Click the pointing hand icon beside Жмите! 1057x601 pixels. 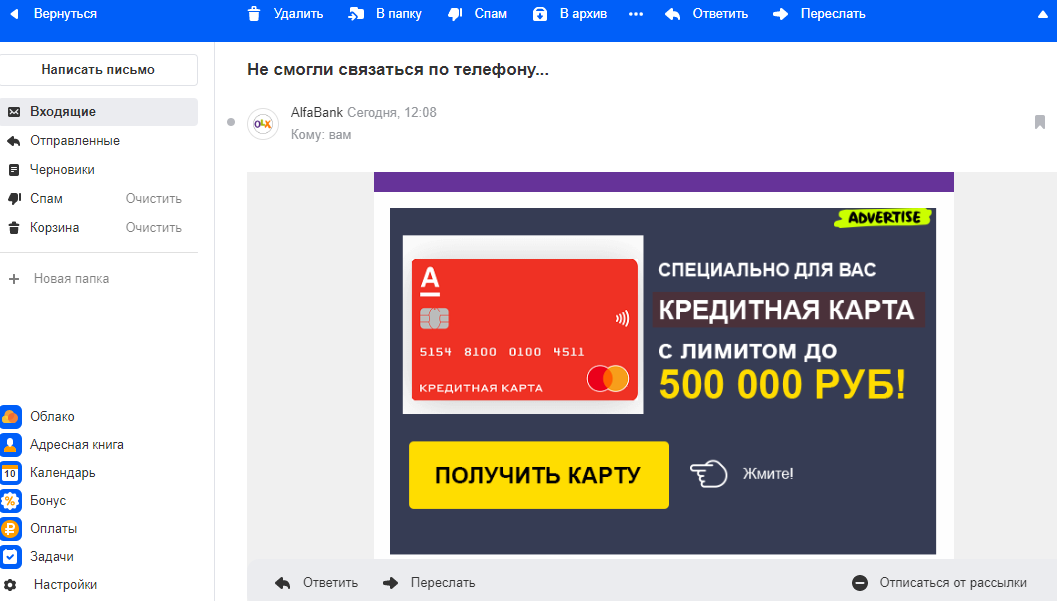708,474
